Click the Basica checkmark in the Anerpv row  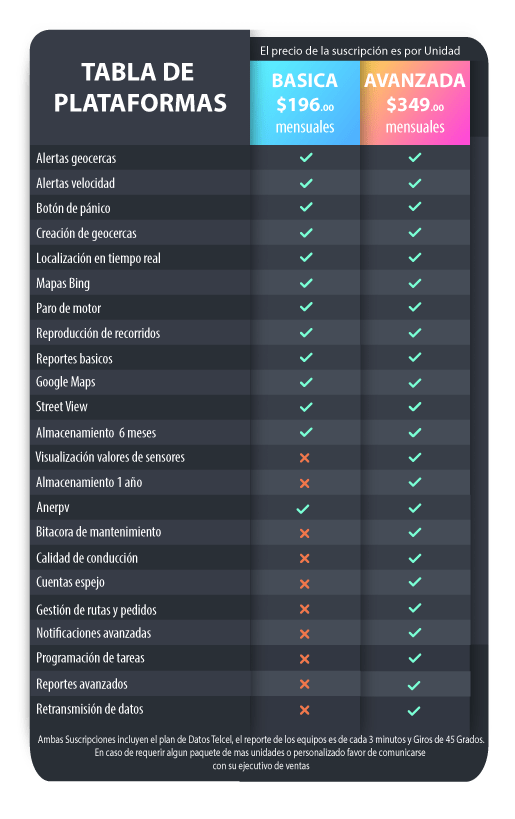pos(303,509)
